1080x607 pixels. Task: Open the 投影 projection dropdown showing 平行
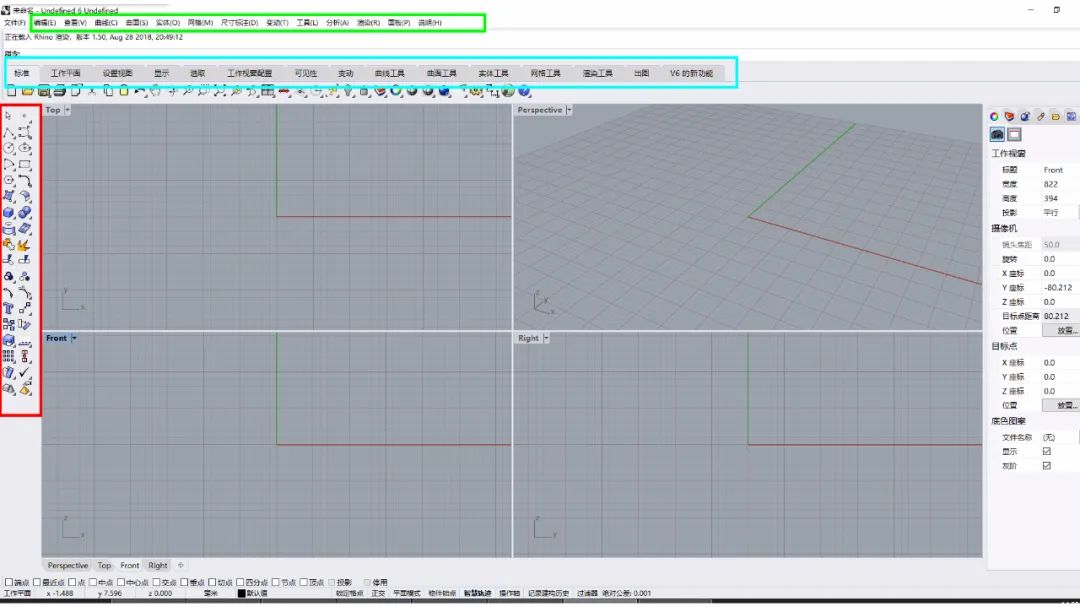tap(1059, 212)
